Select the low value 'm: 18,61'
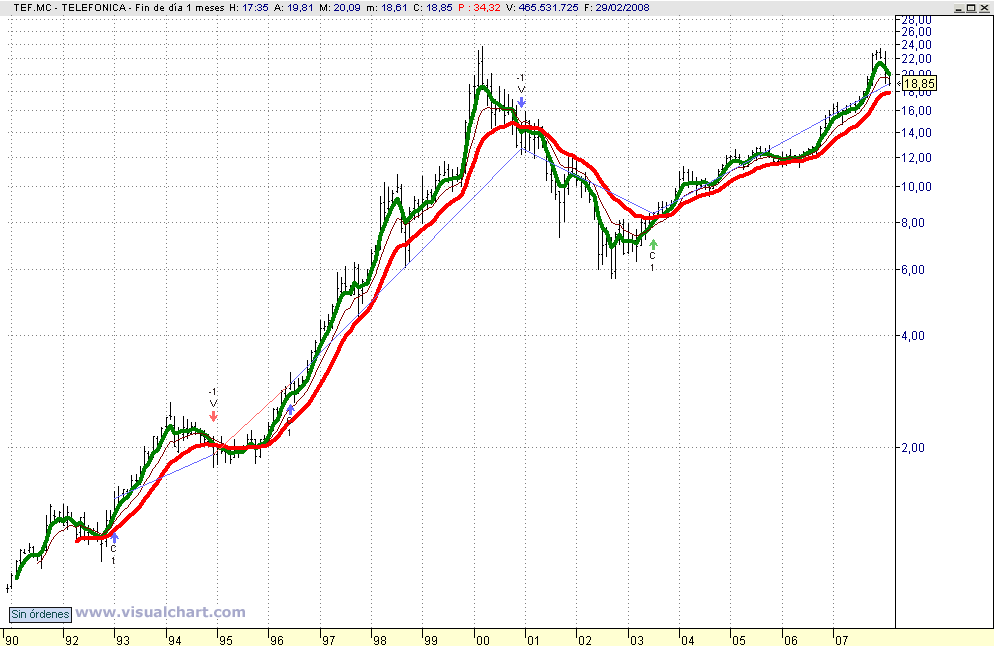Viewport: 994px width, 646px height. (387, 8)
